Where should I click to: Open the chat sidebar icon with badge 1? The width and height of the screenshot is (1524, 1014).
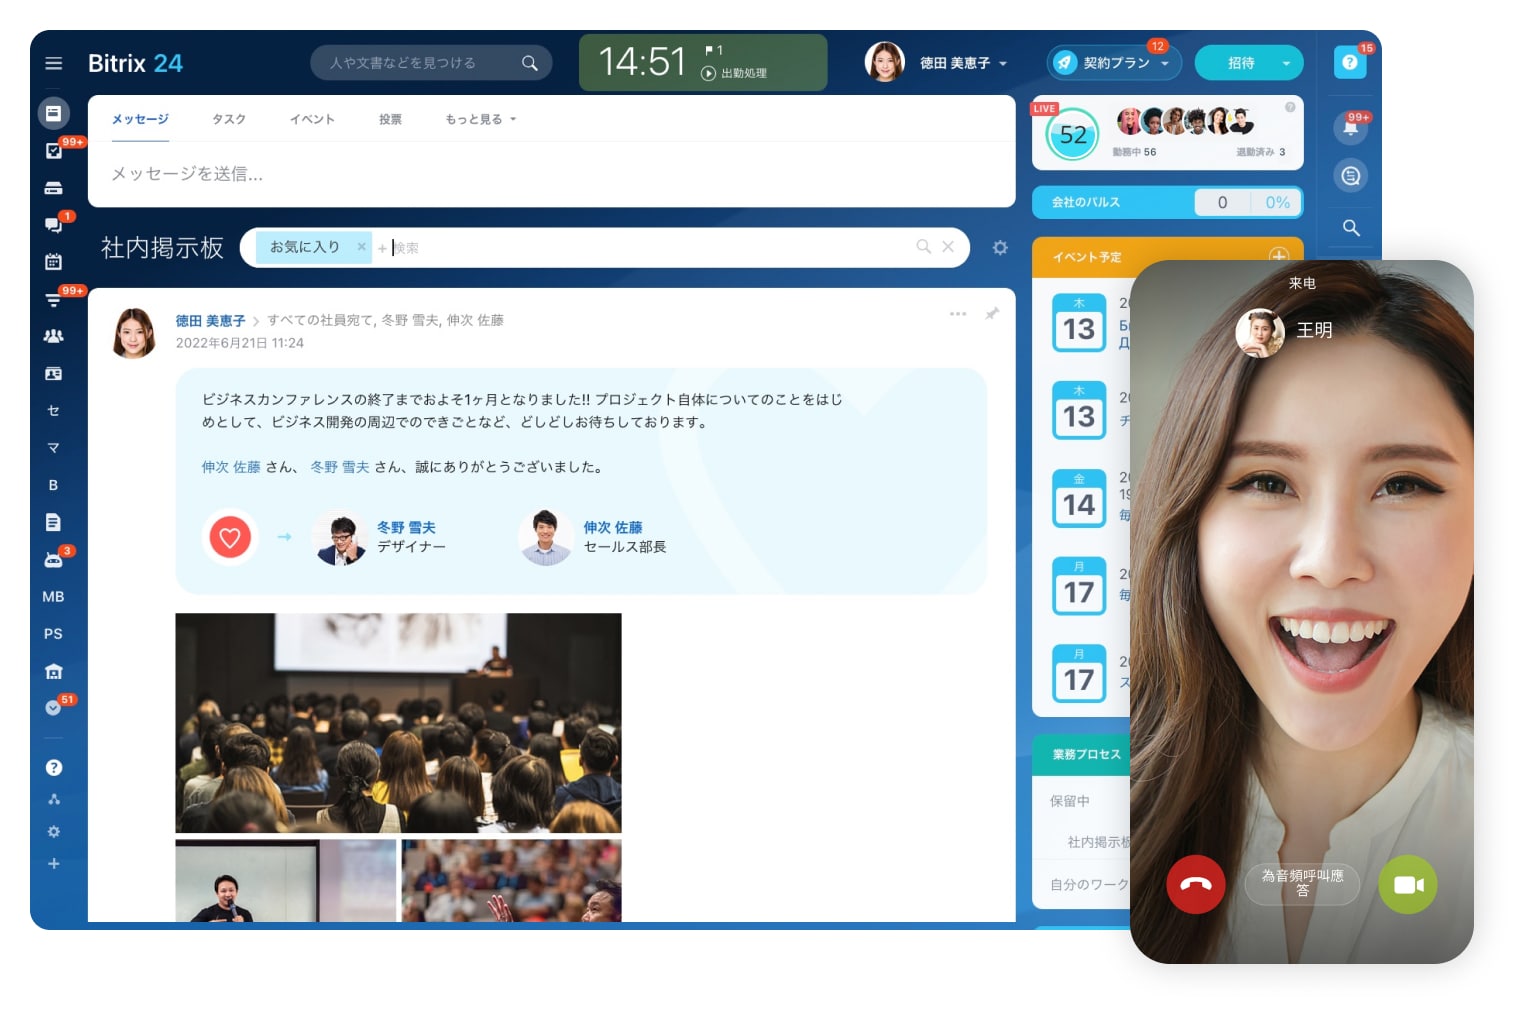pos(54,225)
